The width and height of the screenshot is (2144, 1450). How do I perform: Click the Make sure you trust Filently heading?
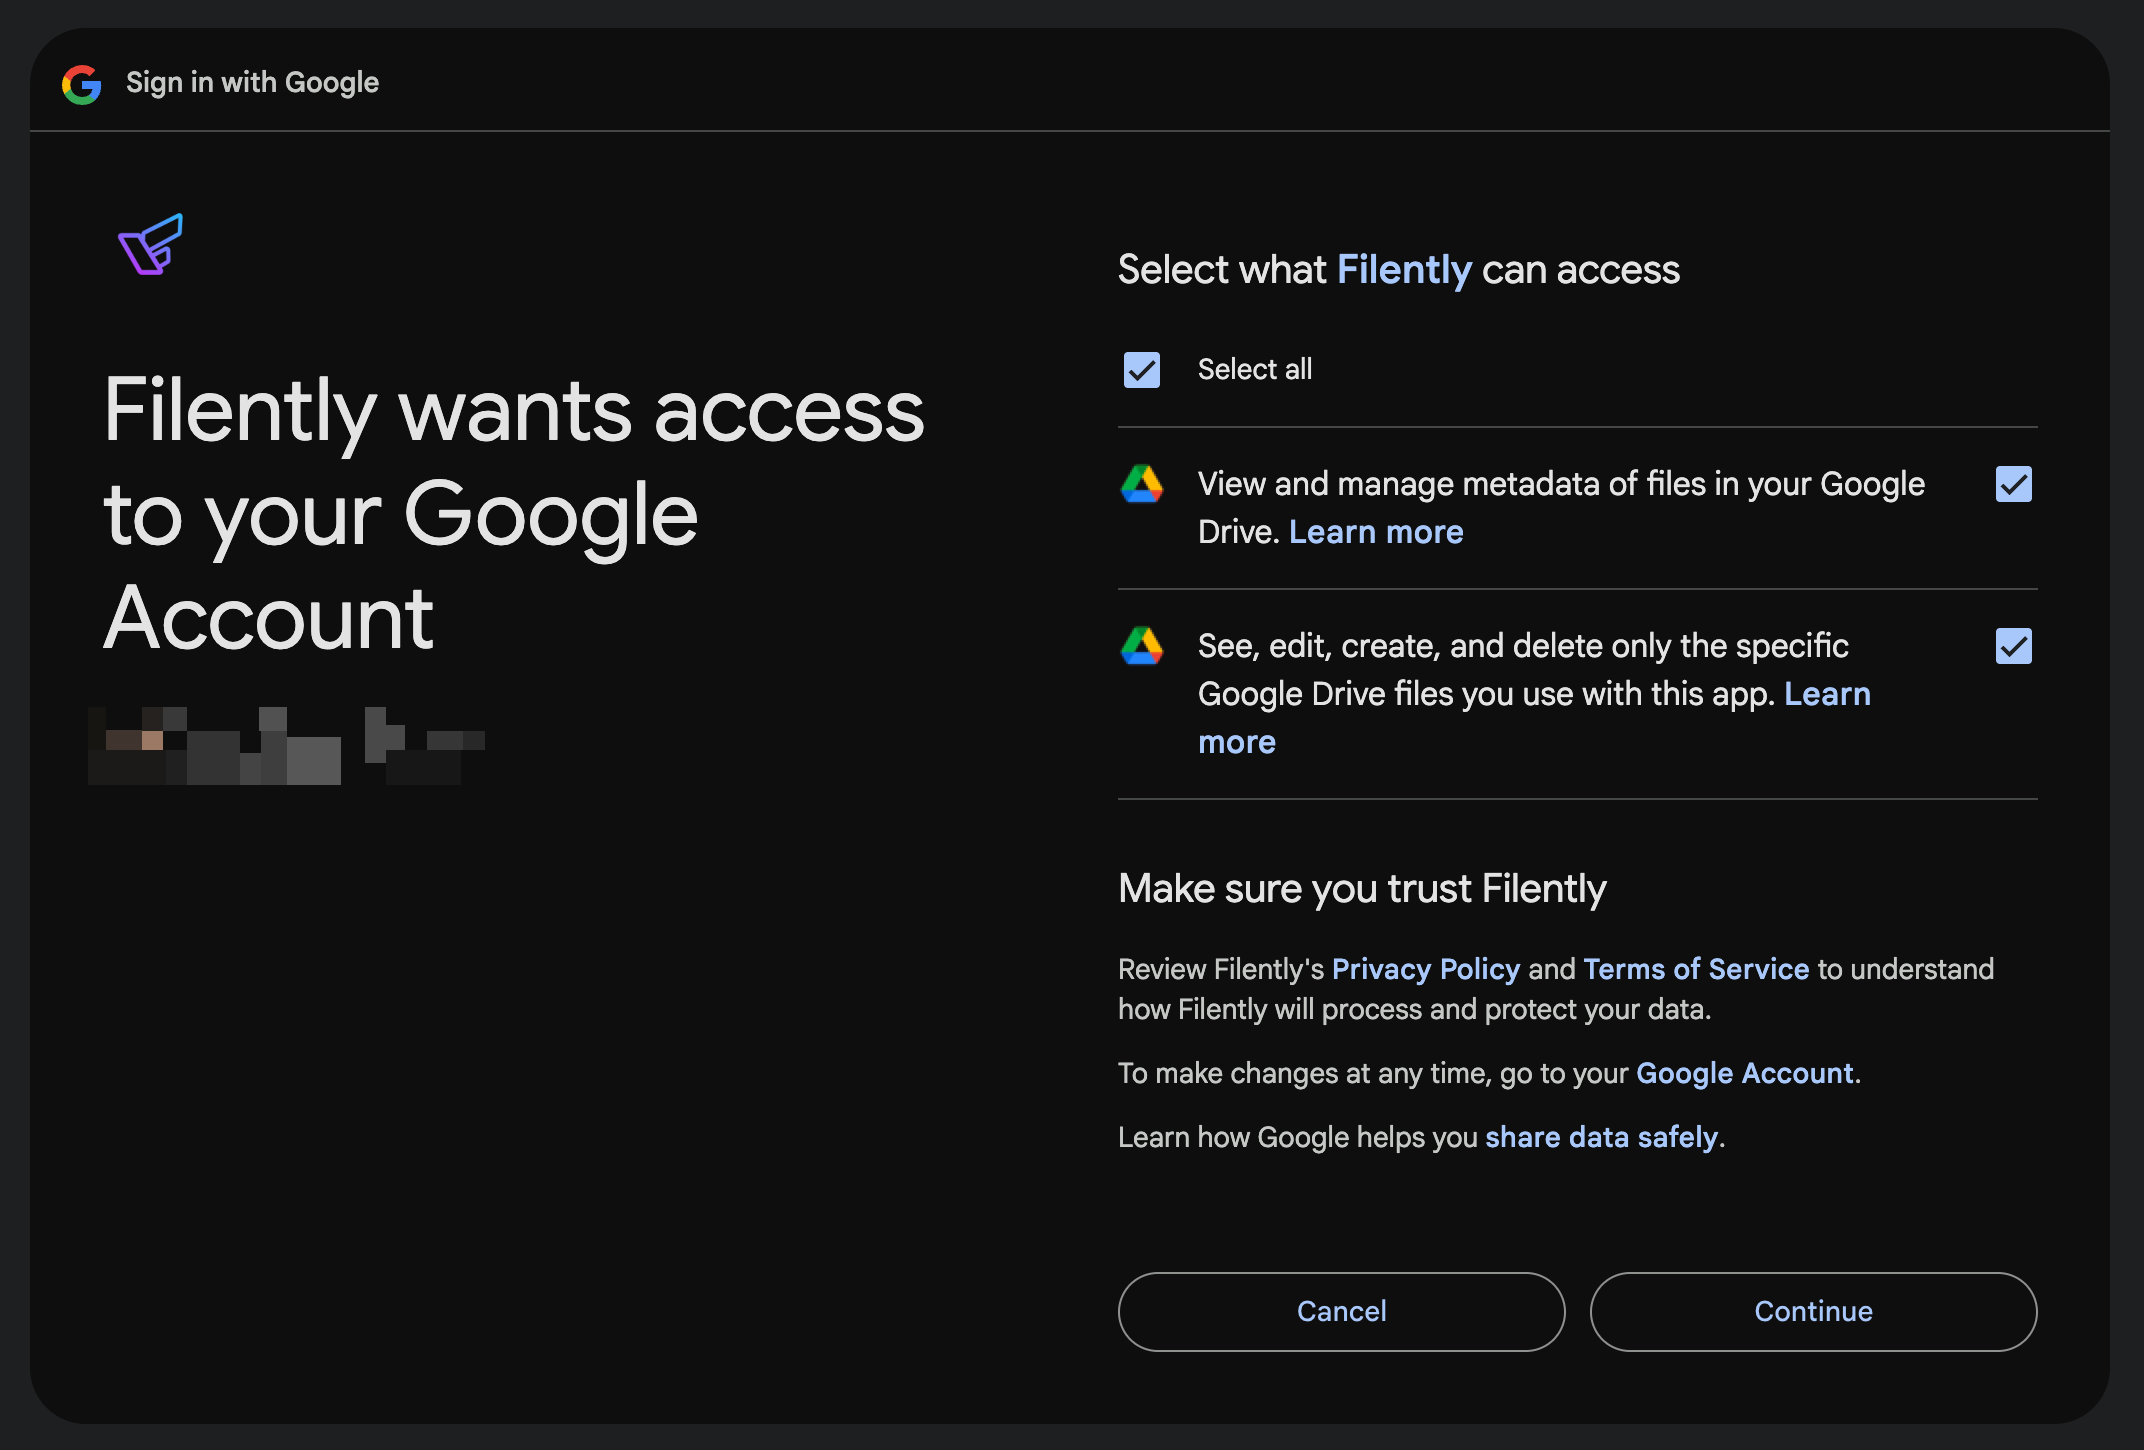click(1362, 889)
